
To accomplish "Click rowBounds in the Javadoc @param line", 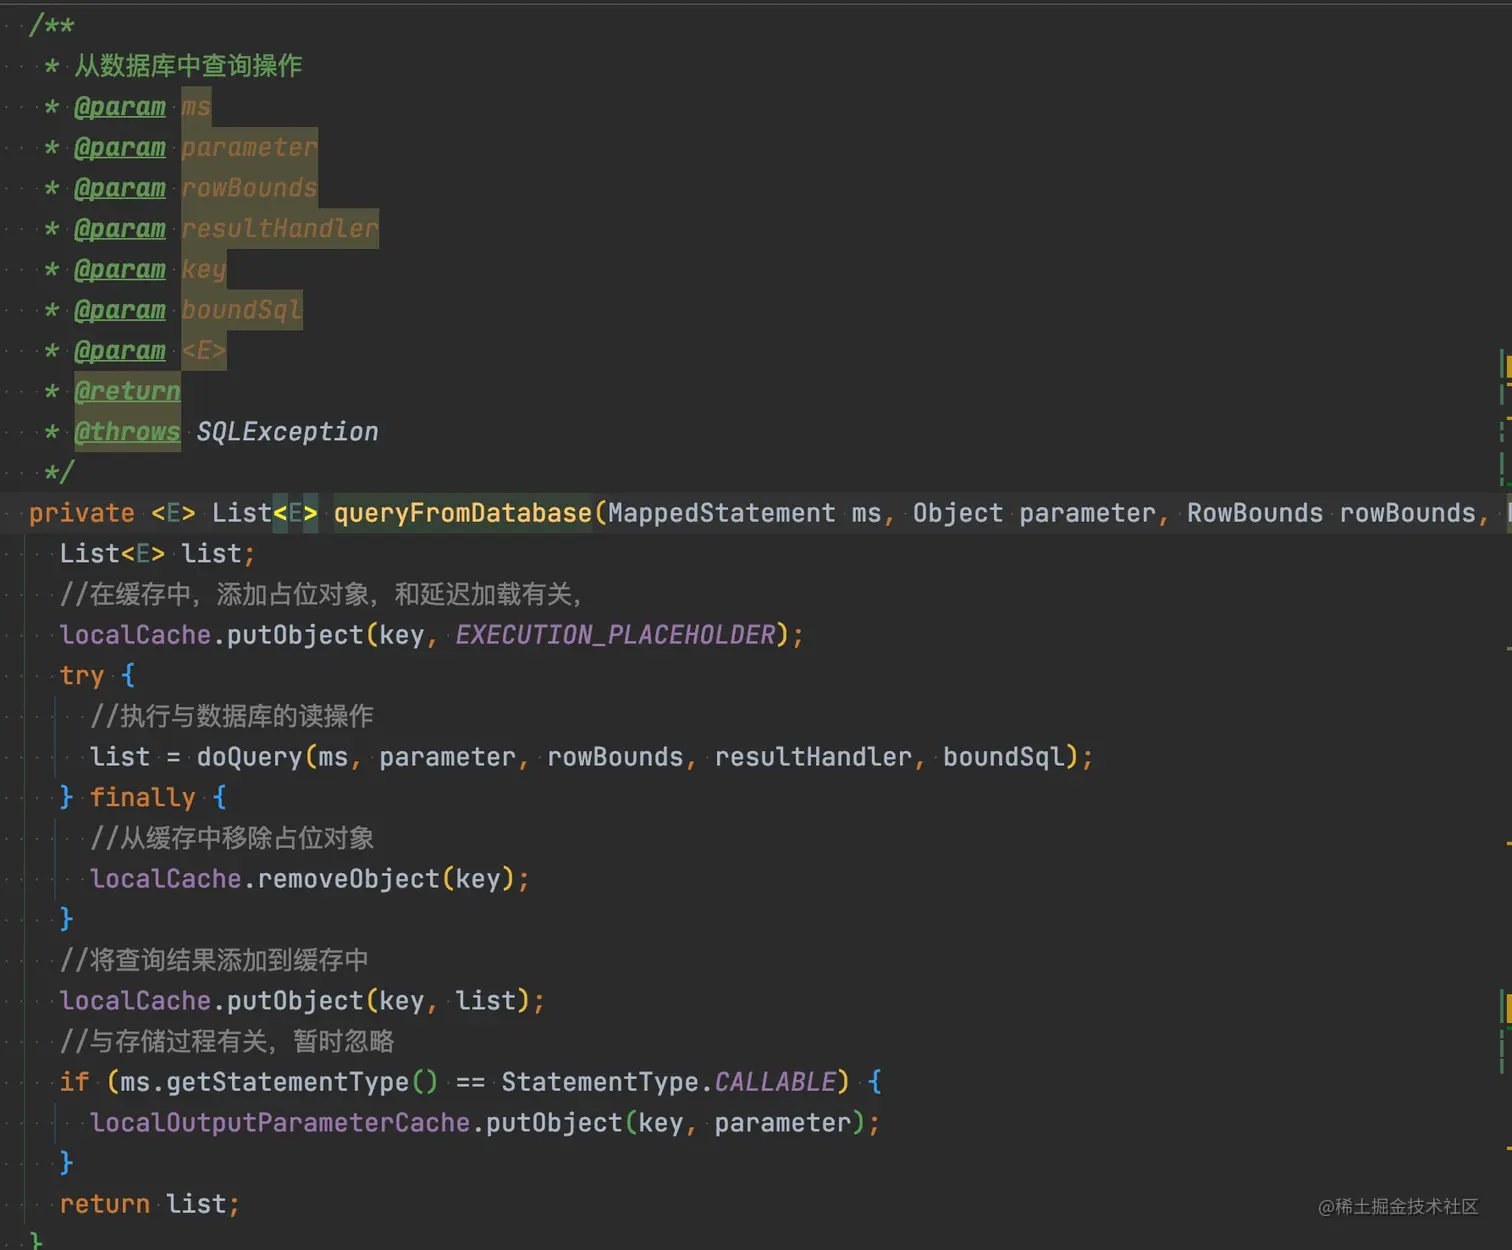I will pos(249,188).
